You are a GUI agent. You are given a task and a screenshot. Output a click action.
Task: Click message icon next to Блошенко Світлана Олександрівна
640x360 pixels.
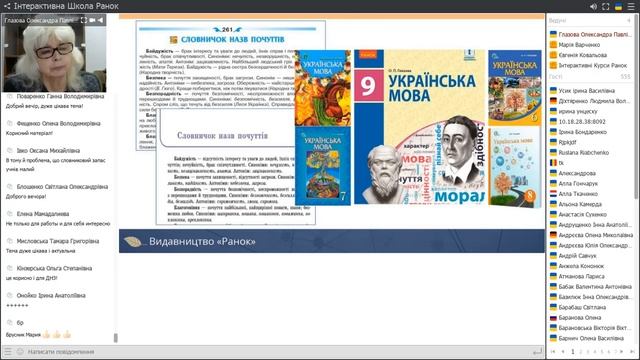tap(10, 187)
